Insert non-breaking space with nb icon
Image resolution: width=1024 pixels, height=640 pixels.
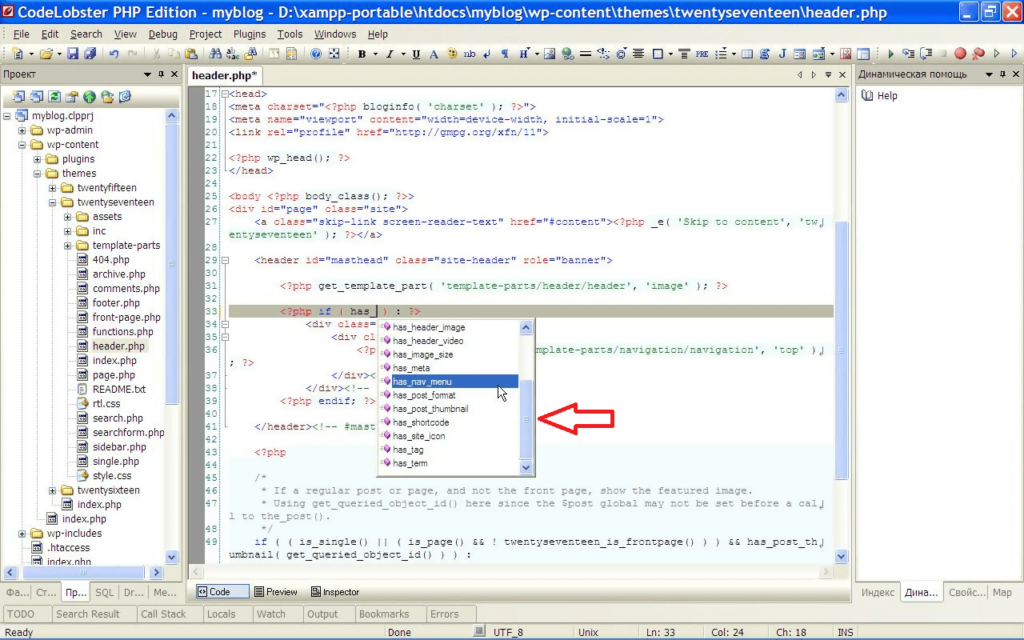click(470, 54)
